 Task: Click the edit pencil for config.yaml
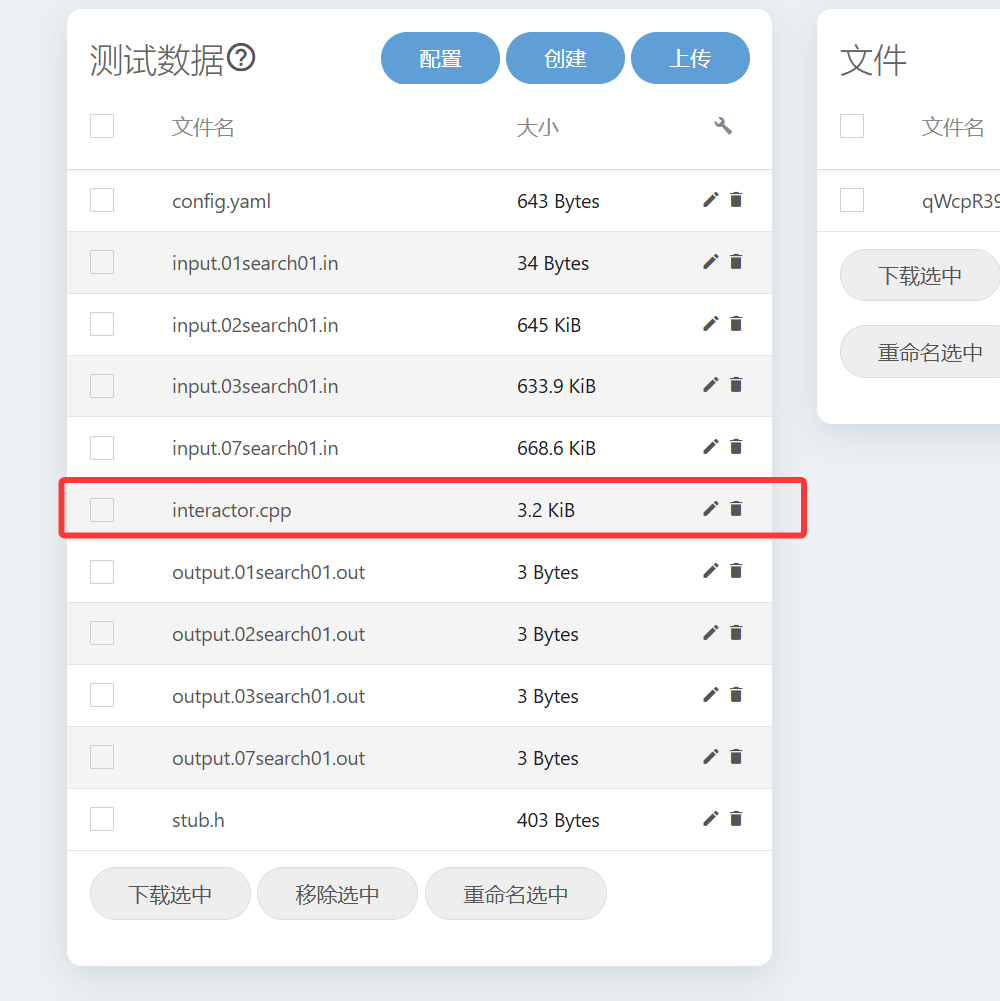pos(710,200)
